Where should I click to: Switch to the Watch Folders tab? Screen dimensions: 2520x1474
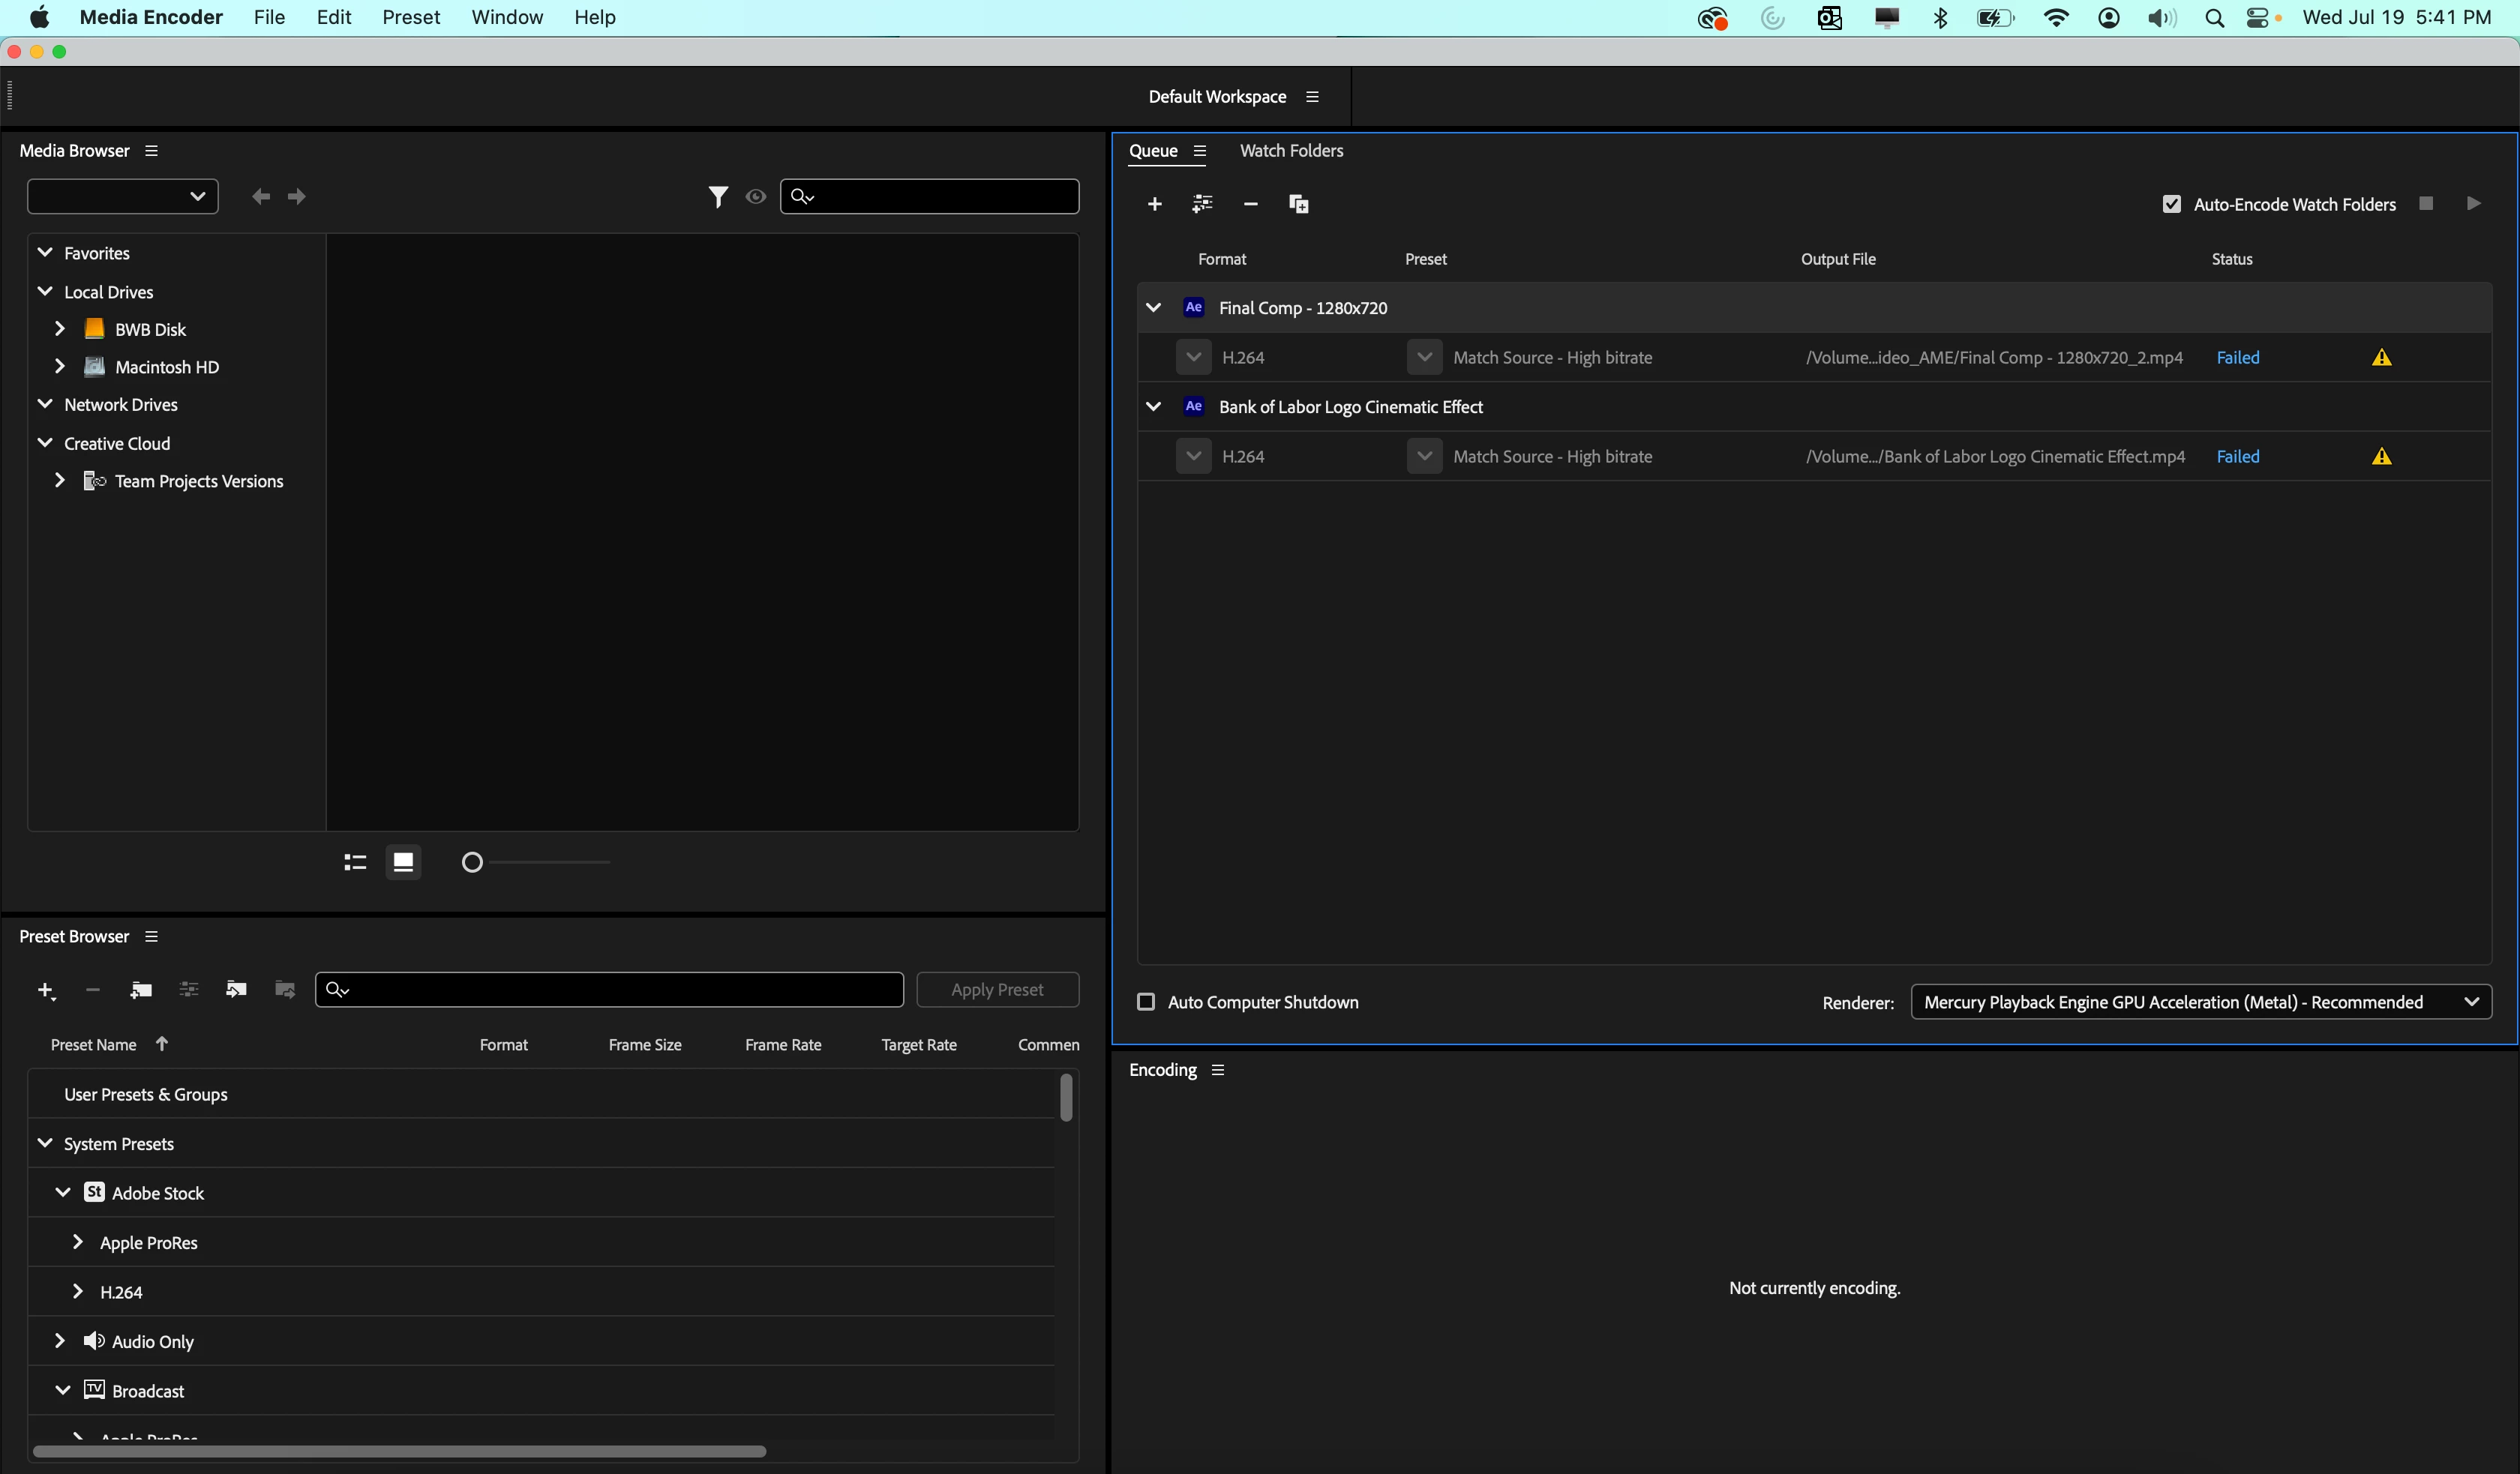point(1291,150)
